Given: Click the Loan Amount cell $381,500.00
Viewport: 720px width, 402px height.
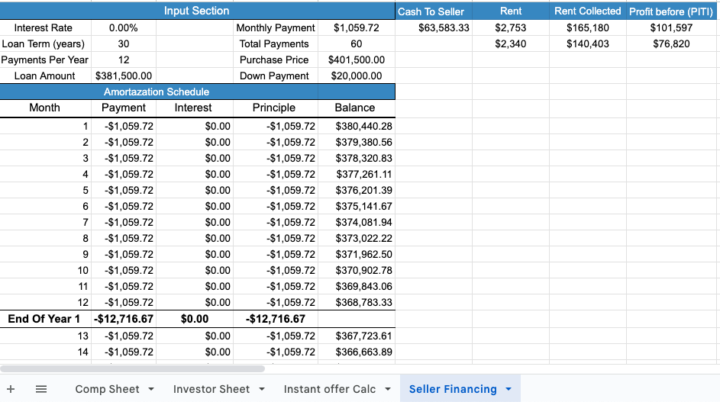Looking at the screenshot, I should (x=124, y=76).
